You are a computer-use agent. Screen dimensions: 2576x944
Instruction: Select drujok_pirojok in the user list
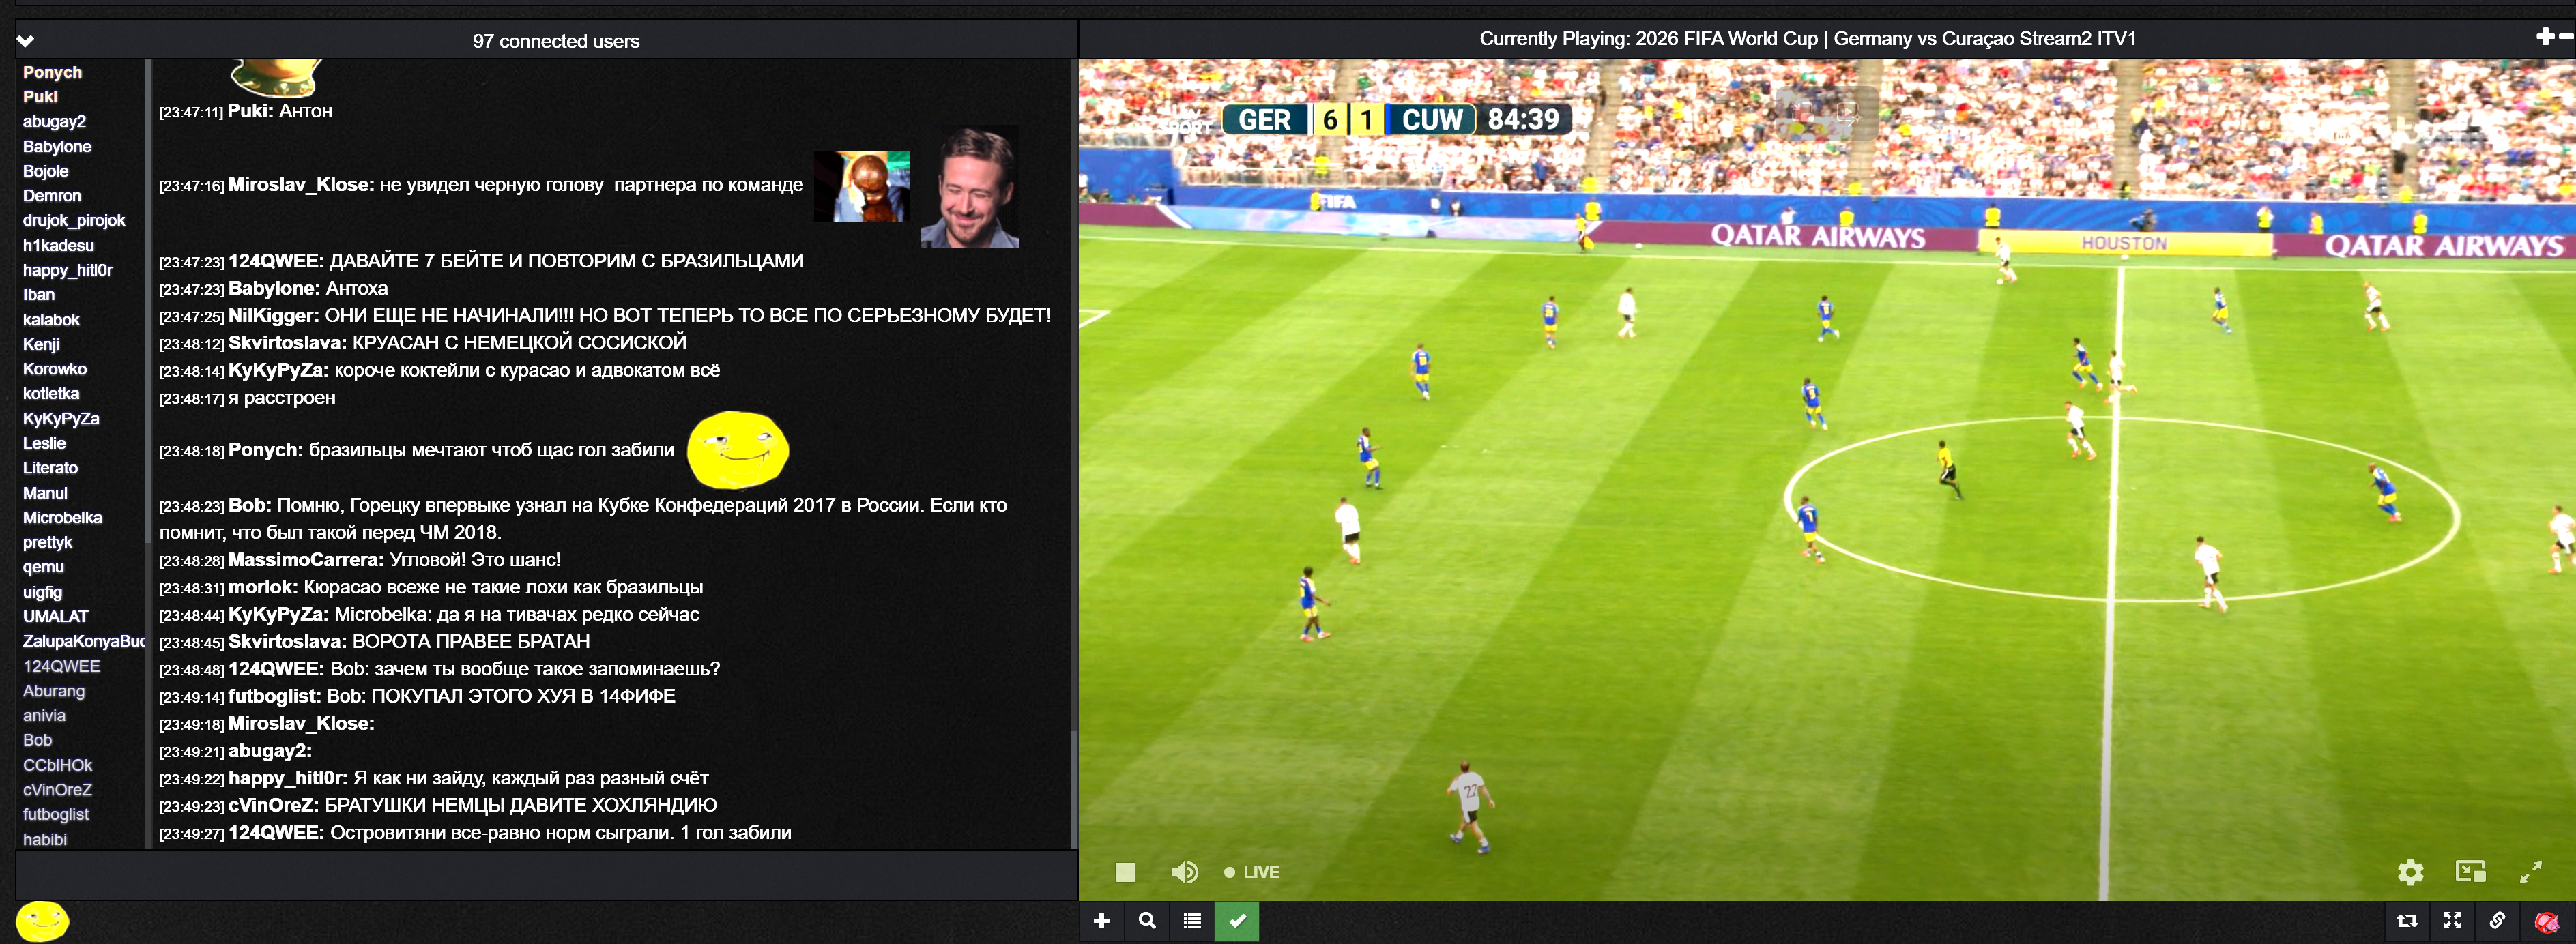(74, 221)
